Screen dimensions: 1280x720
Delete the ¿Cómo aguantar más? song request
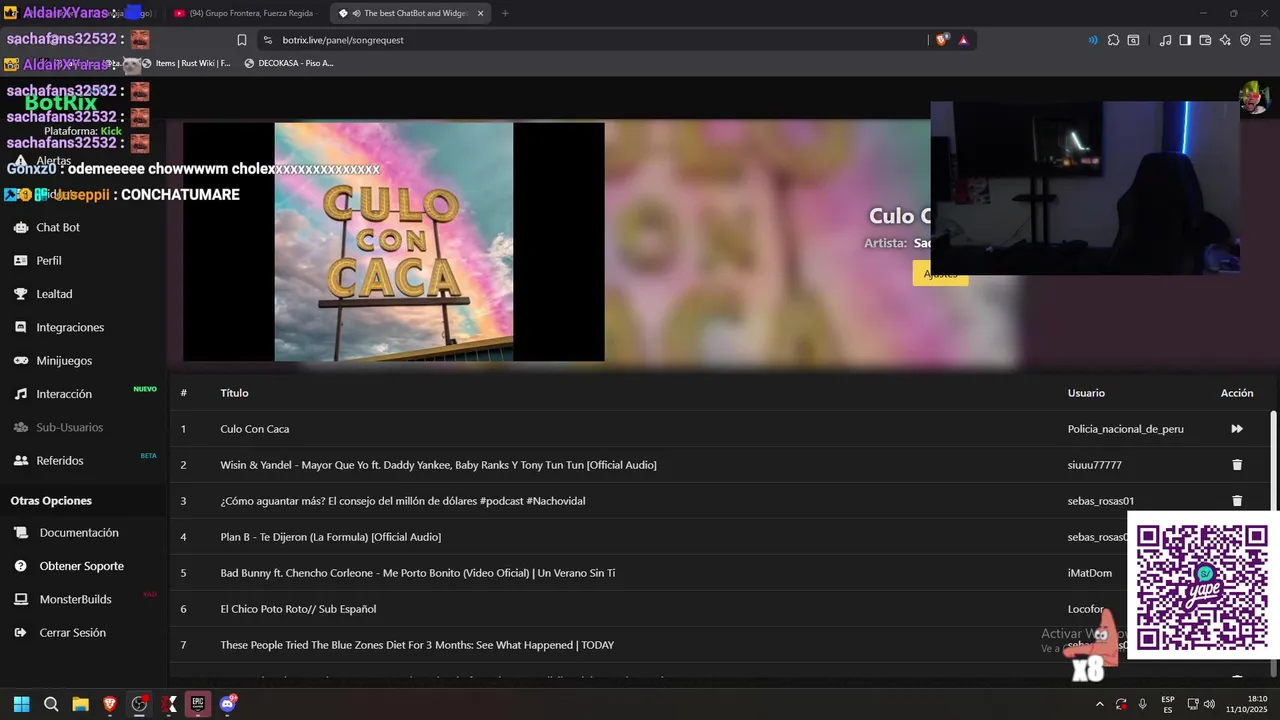(x=1237, y=501)
